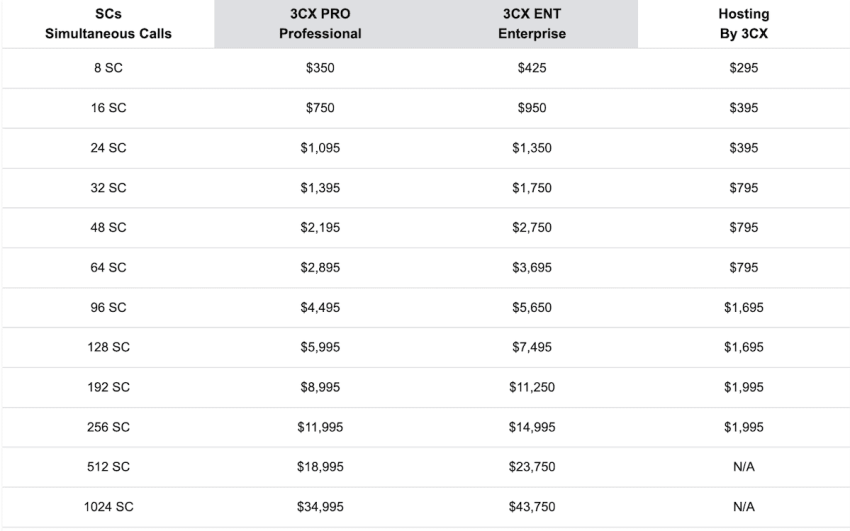Click the $43,750 Enterprise price
Image resolution: width=850 pixels, height=531 pixels.
pyautogui.click(x=532, y=507)
